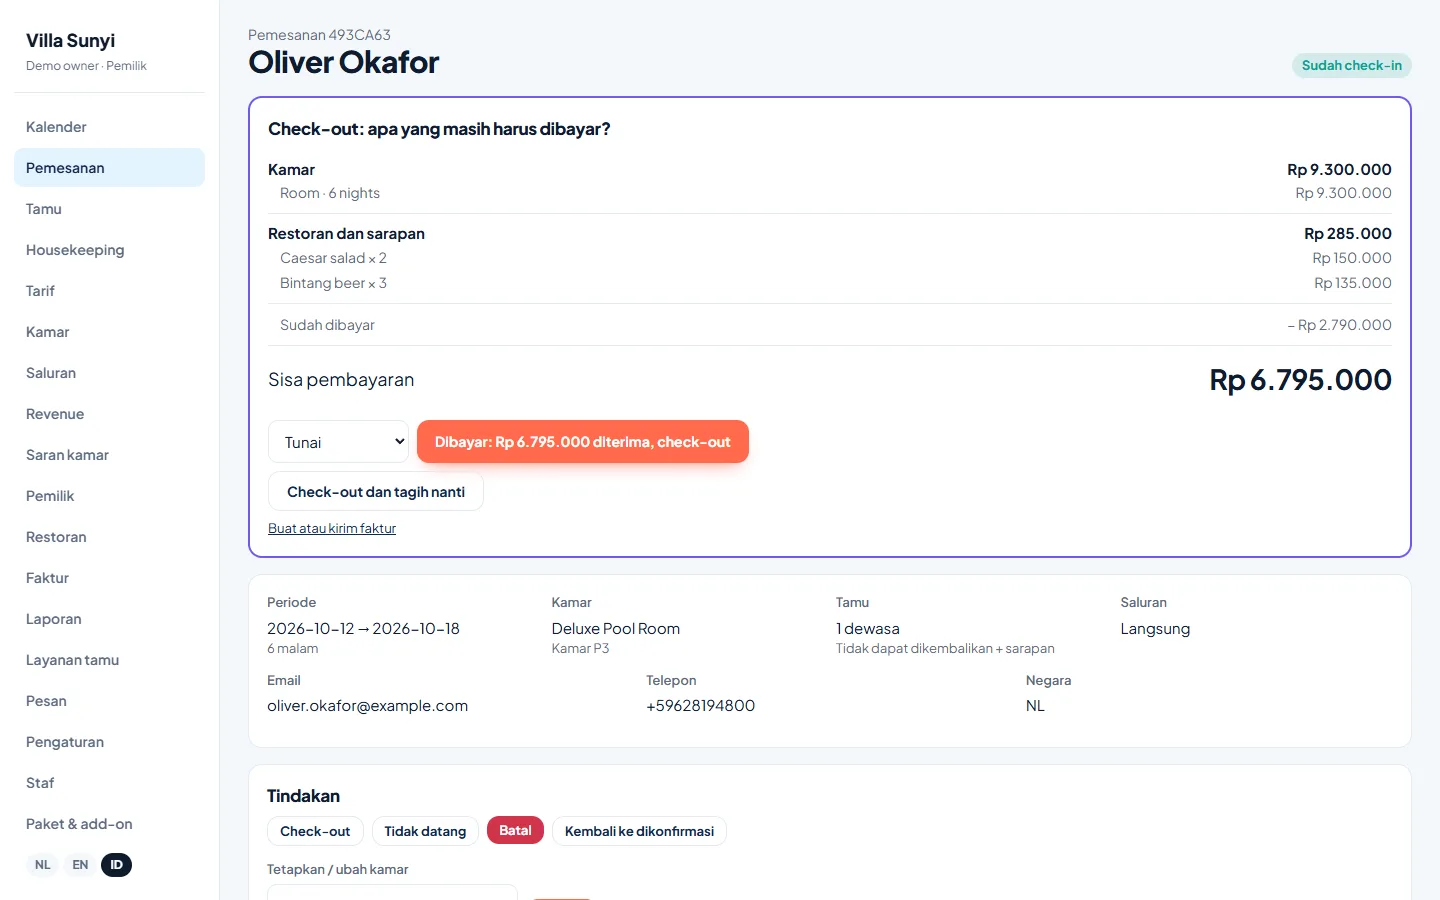The image size is (1440, 900).
Task: Click Kembali ke dikonfirmasi button
Action: pyautogui.click(x=639, y=831)
